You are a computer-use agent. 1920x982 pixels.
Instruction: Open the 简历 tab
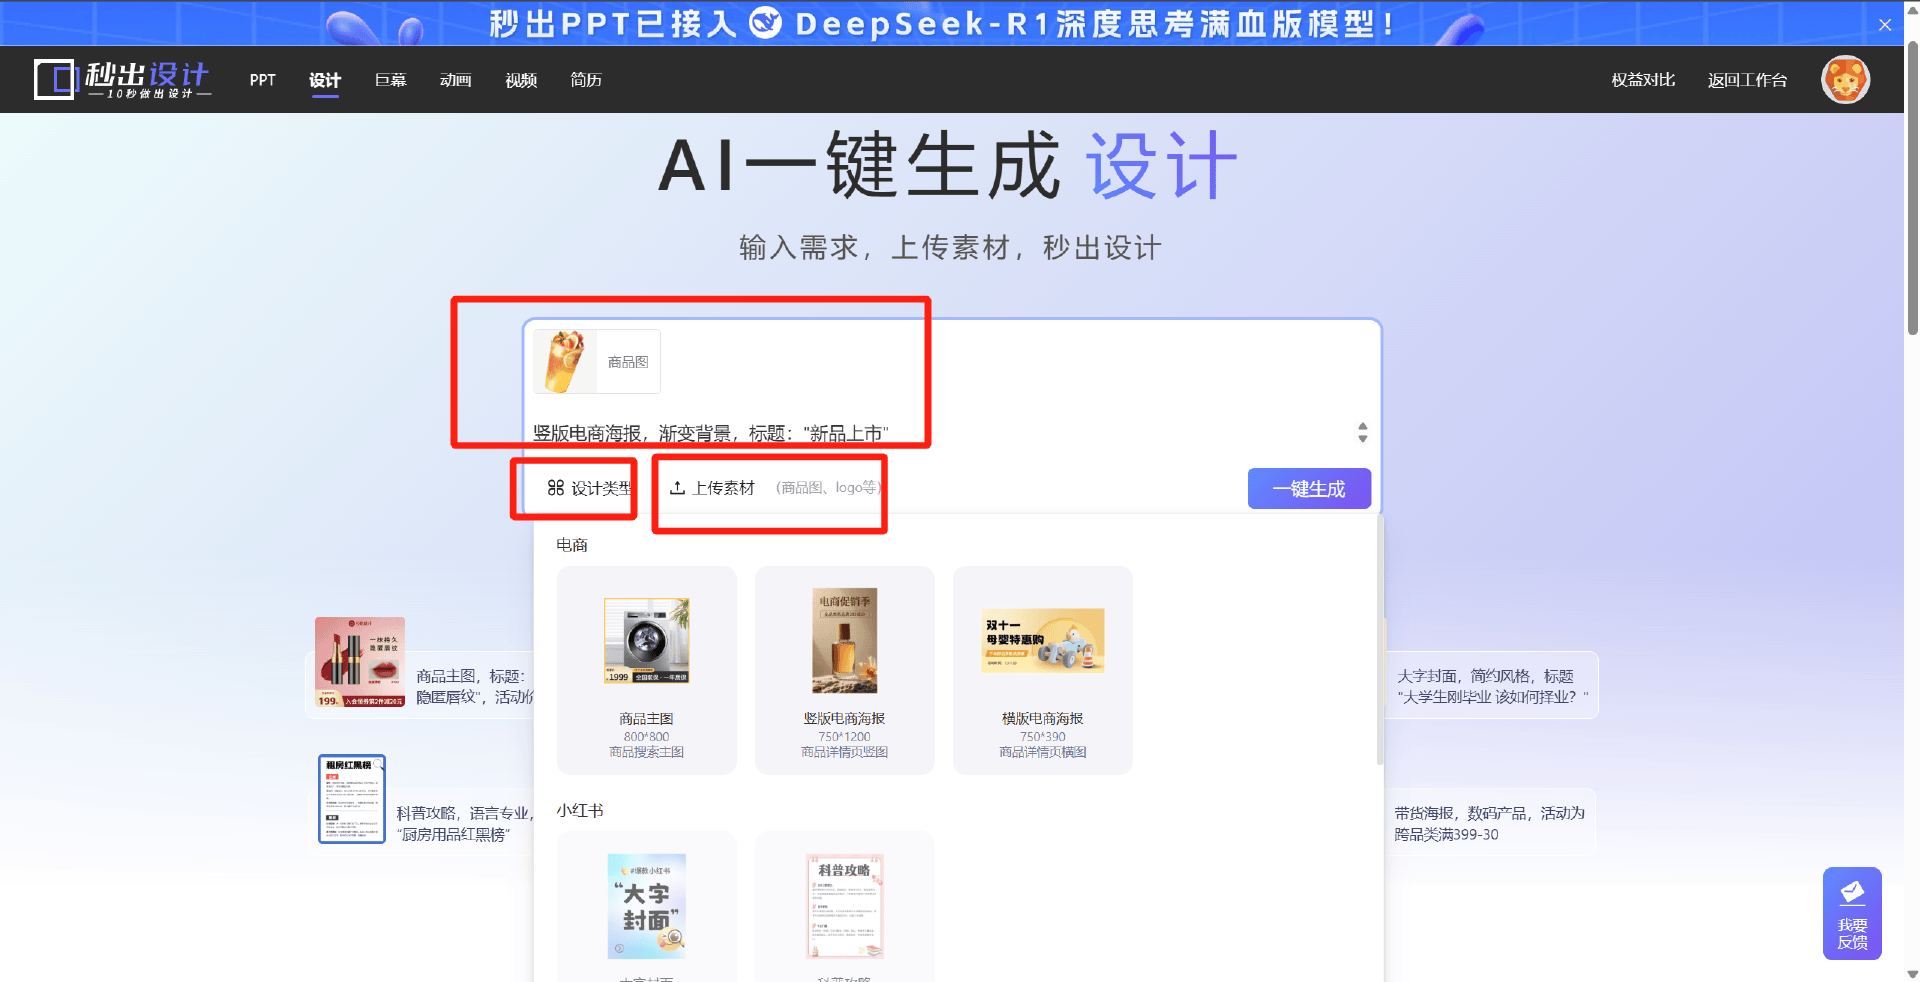(586, 80)
